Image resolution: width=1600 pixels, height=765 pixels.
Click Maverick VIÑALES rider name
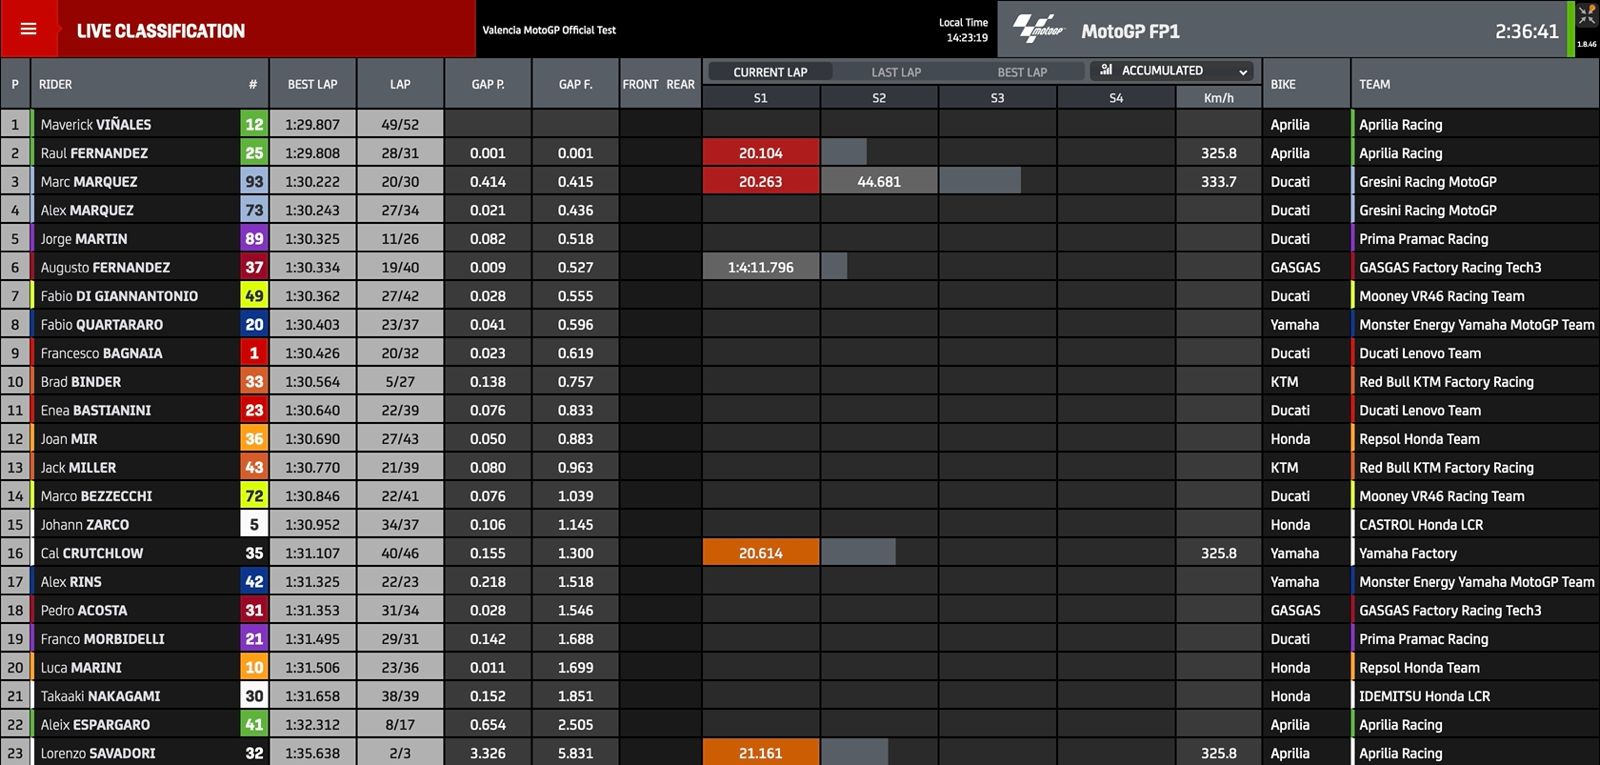(96, 125)
